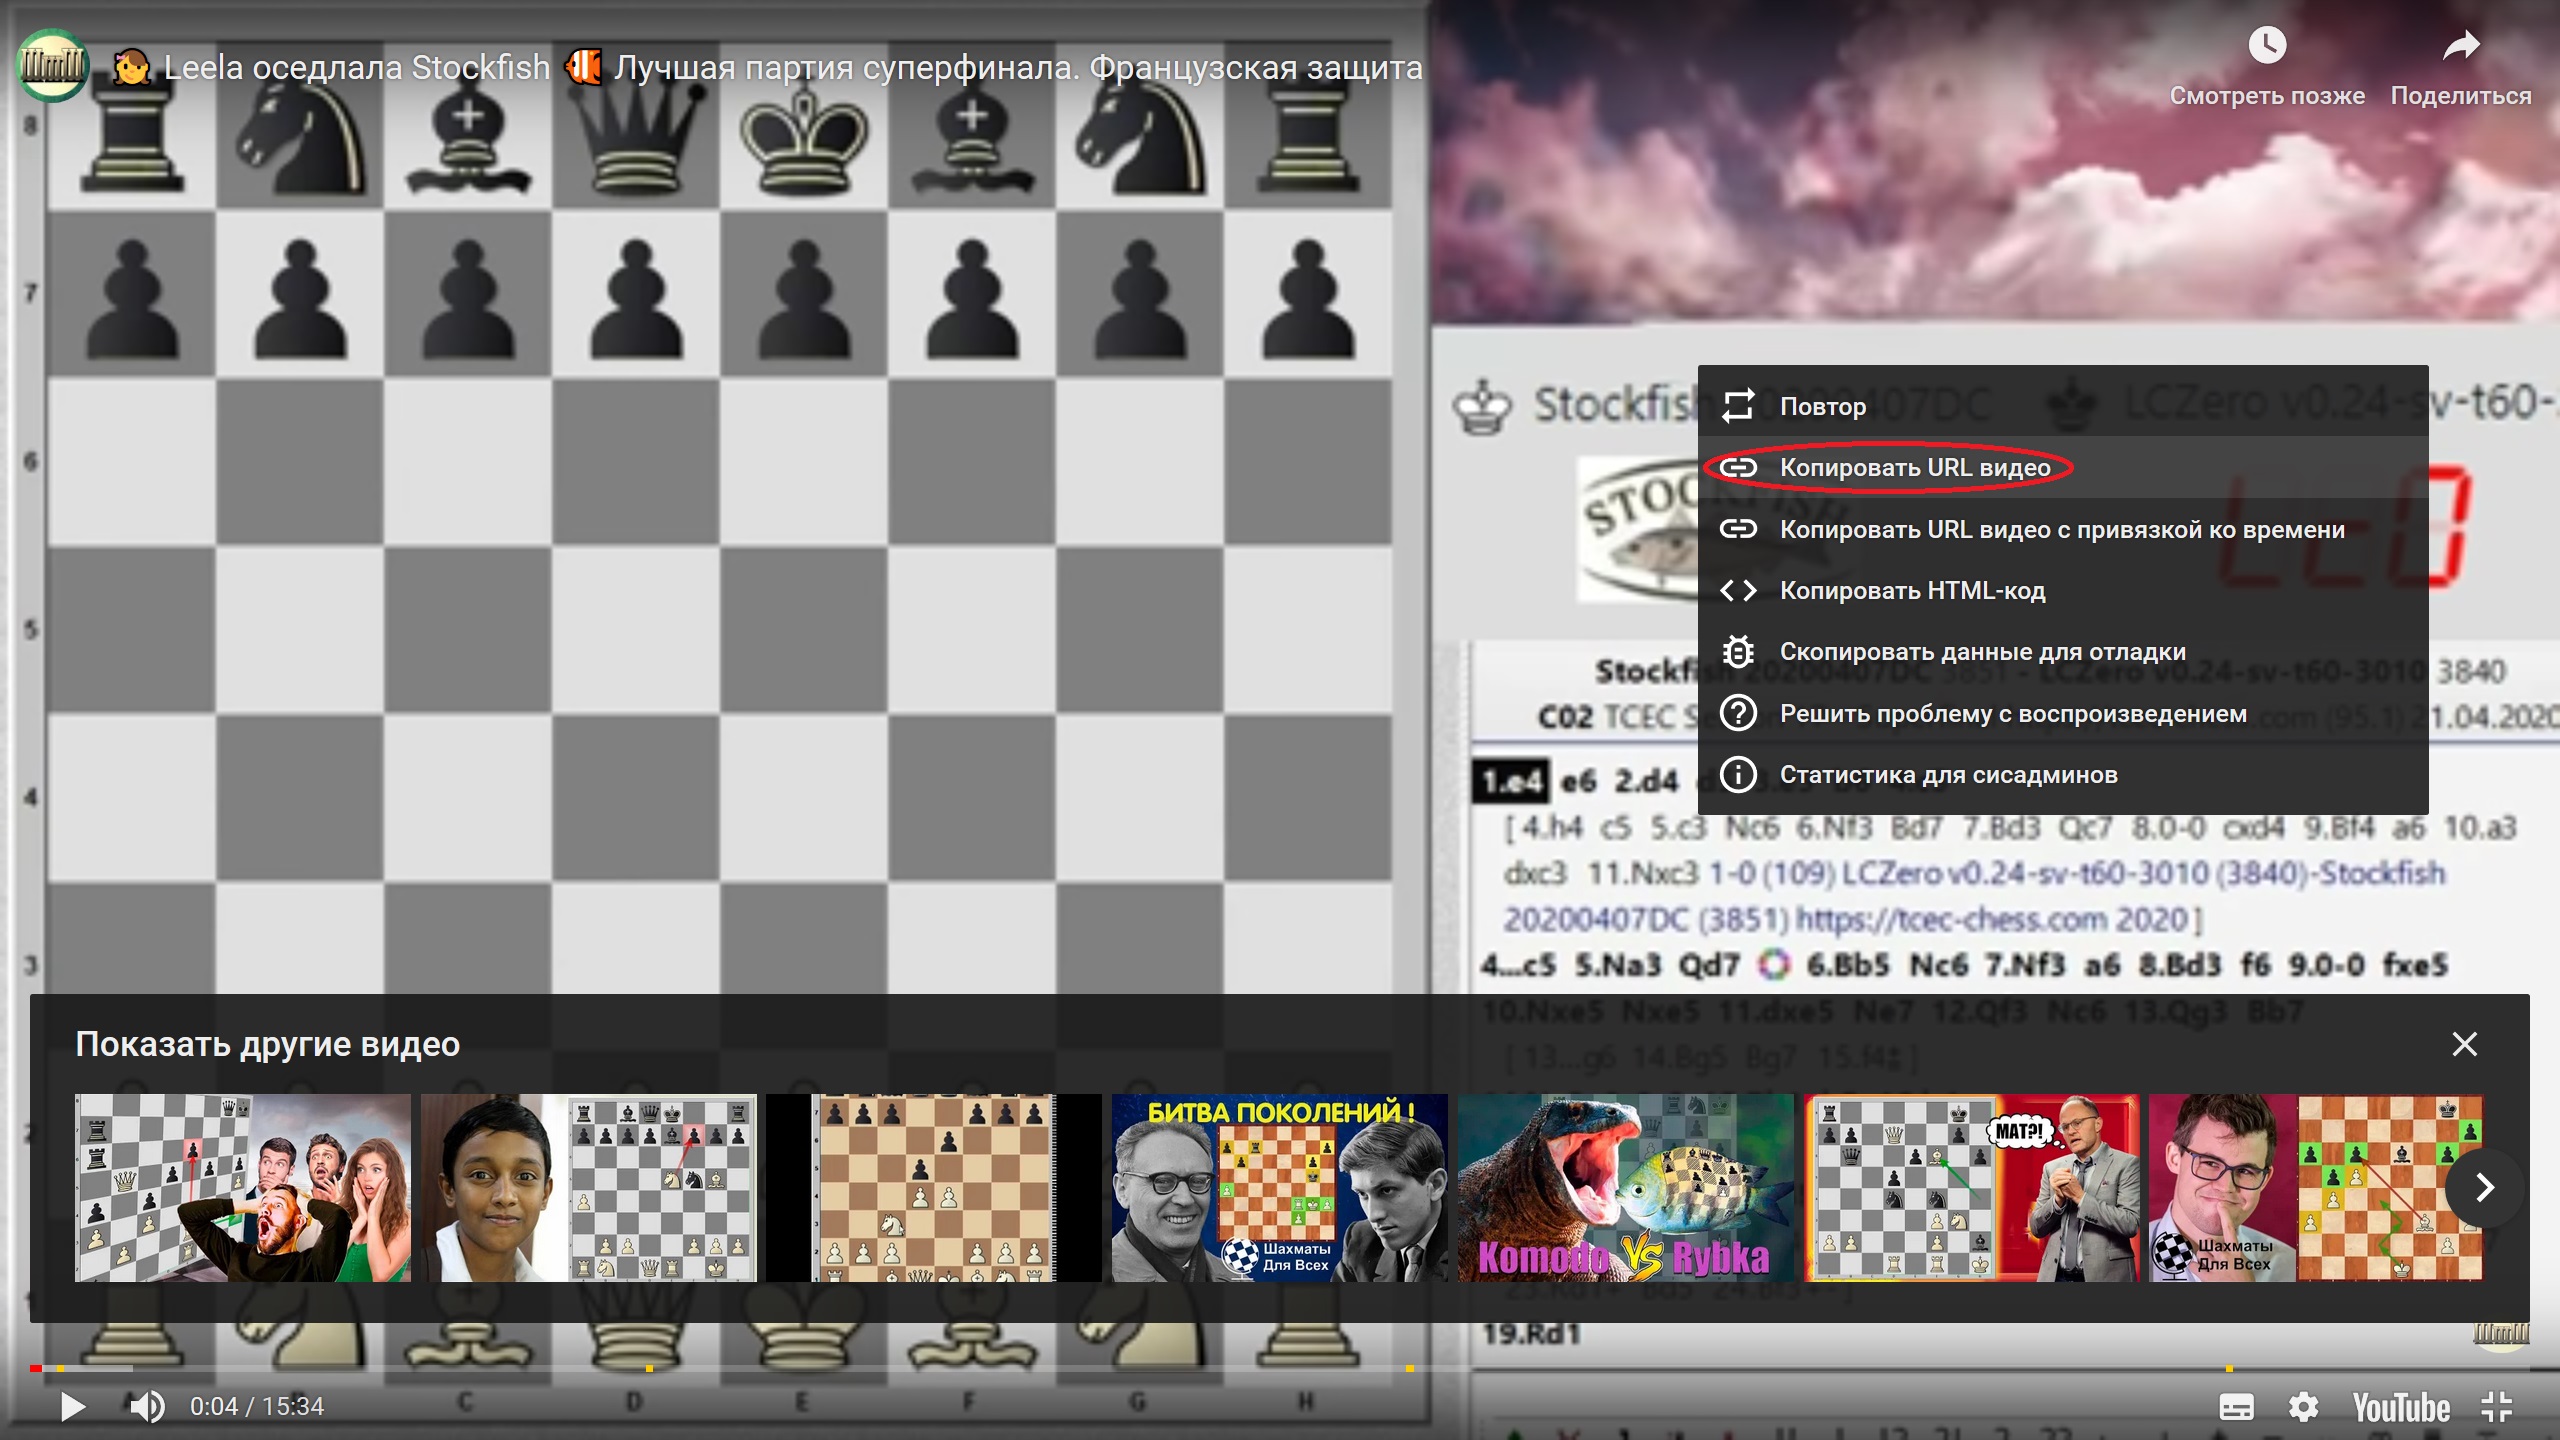Open 'Статистика для сисадминов' entry
This screenshot has height=1440, width=2560.
coord(2062,775)
